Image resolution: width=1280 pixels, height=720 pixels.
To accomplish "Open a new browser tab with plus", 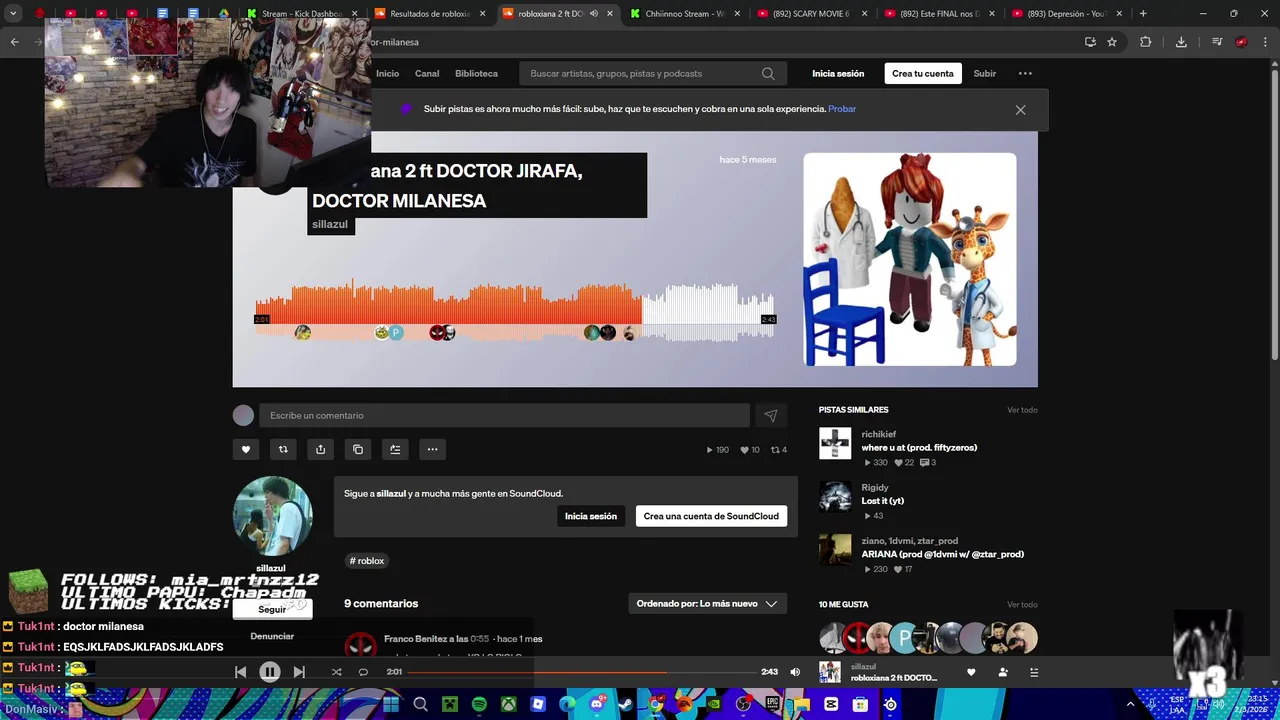I will pos(1143,14).
